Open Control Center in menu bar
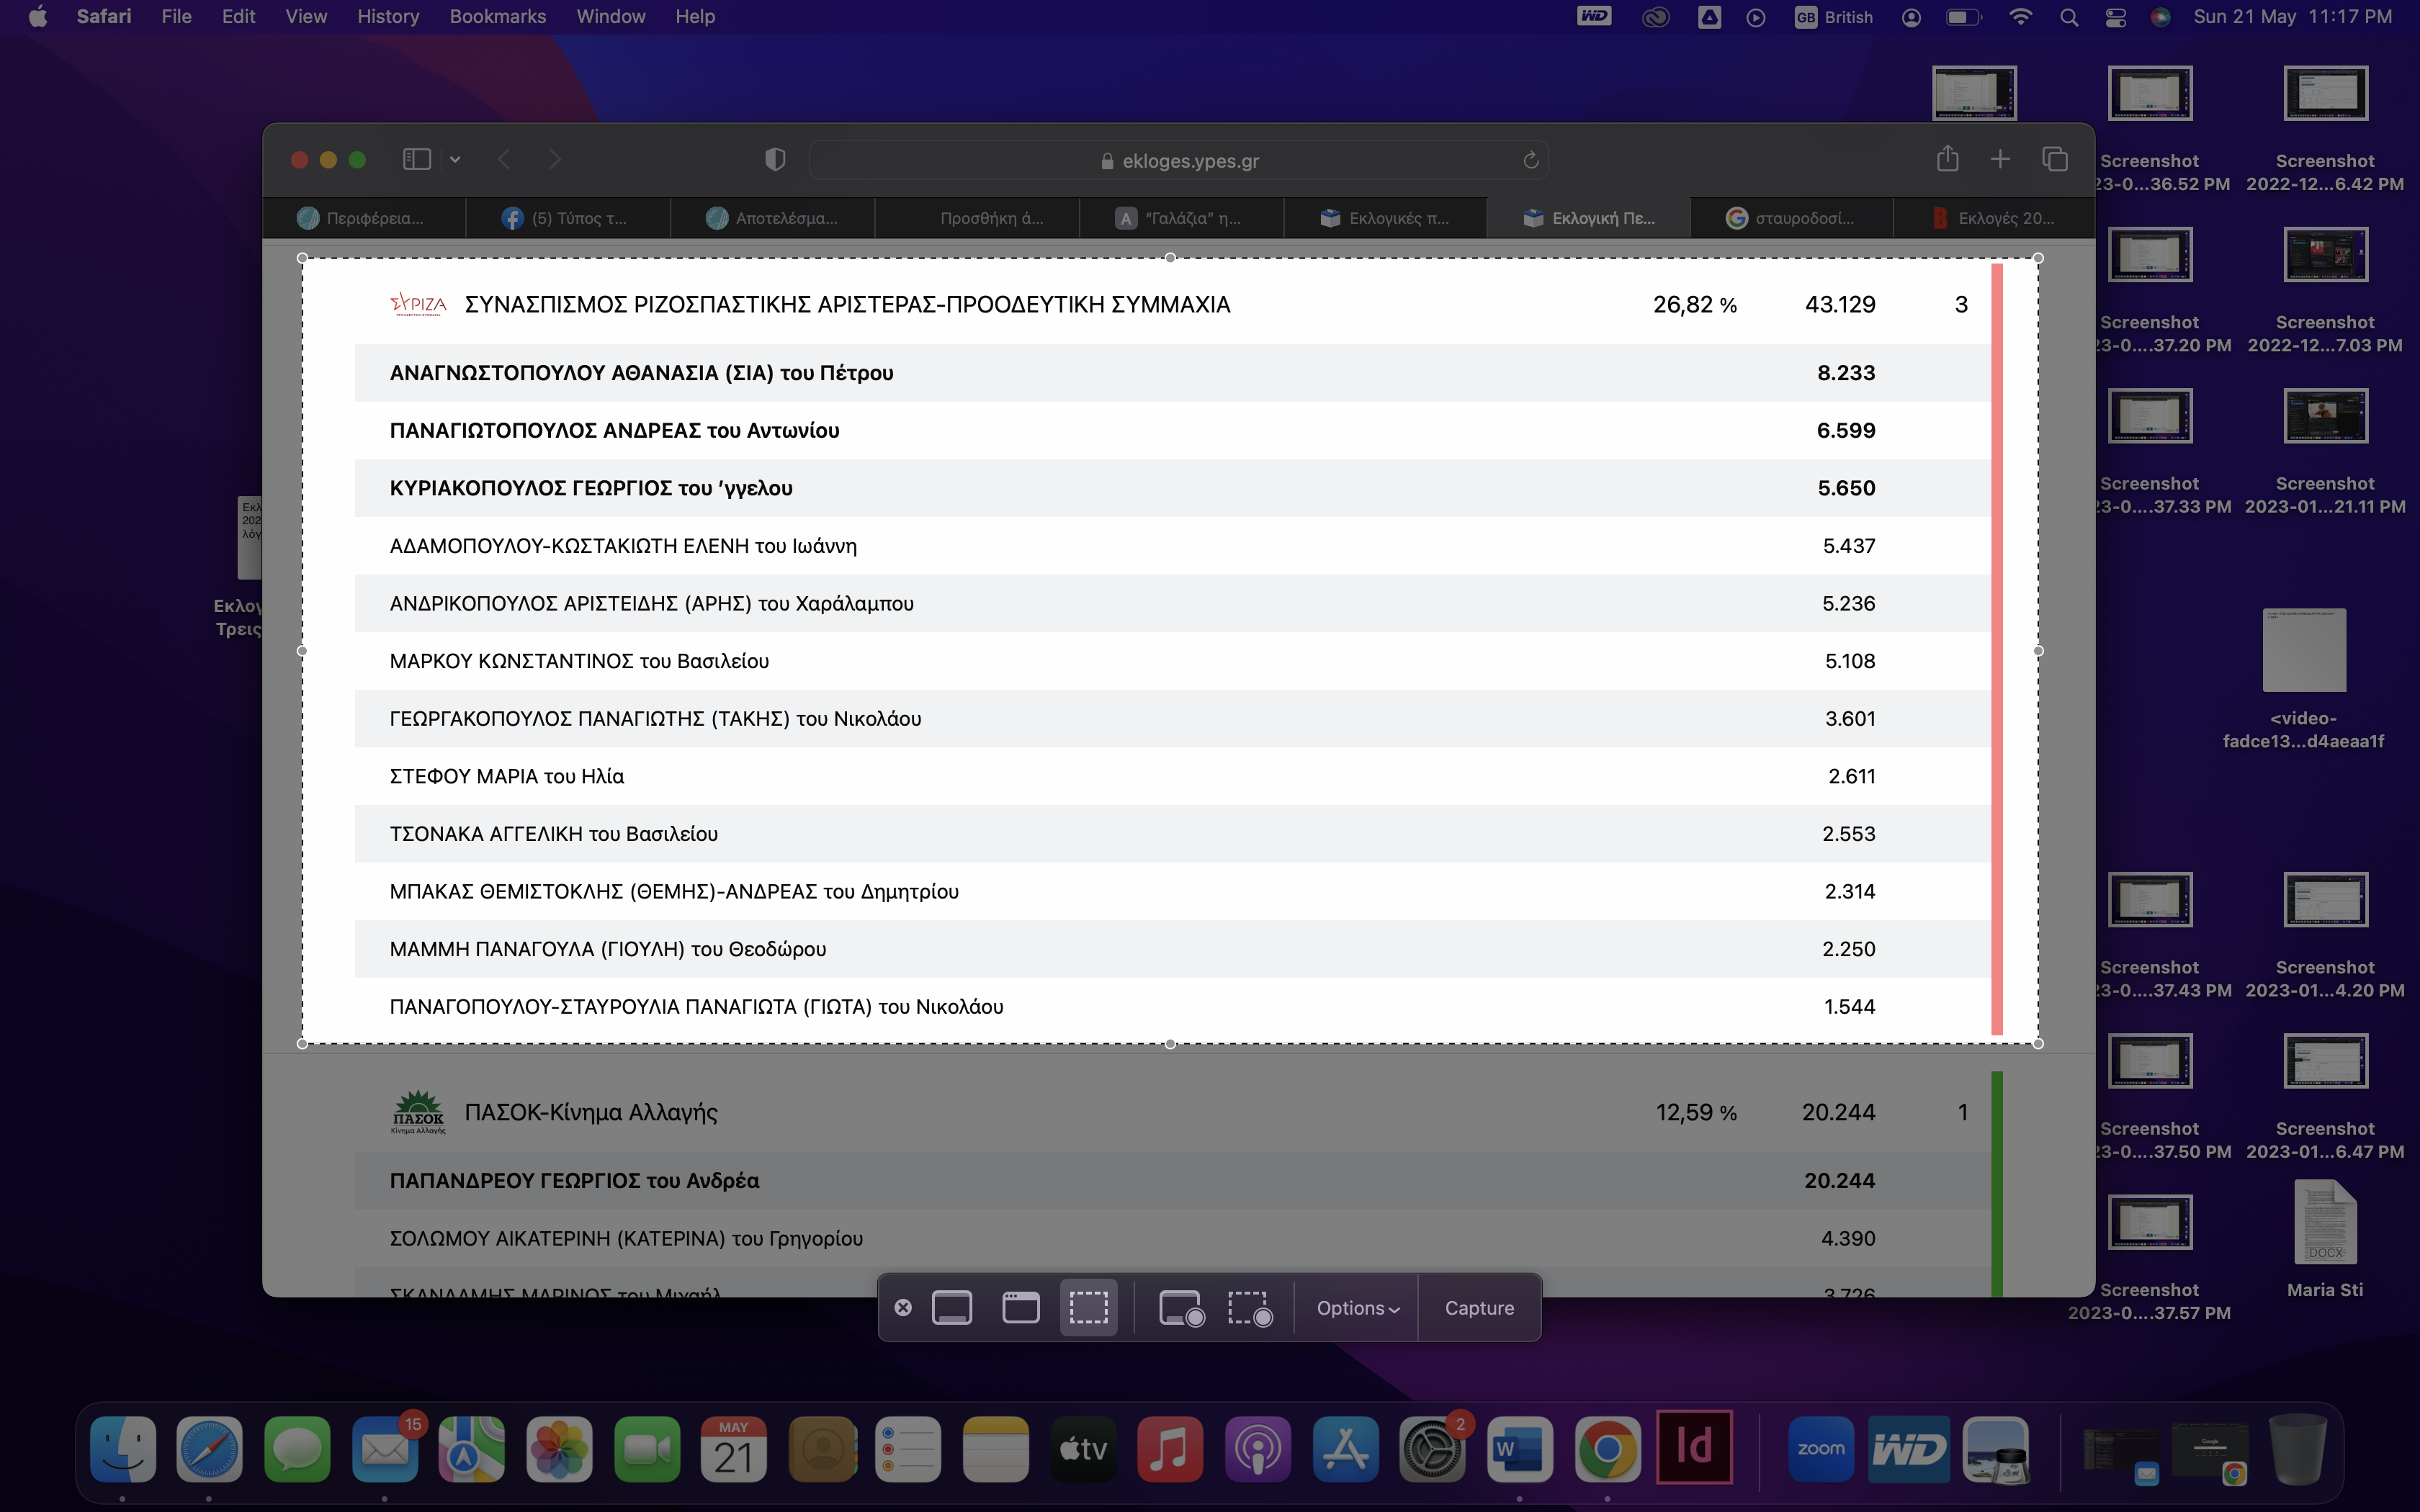Screen dimensions: 2420x1512 tap(2115, 17)
